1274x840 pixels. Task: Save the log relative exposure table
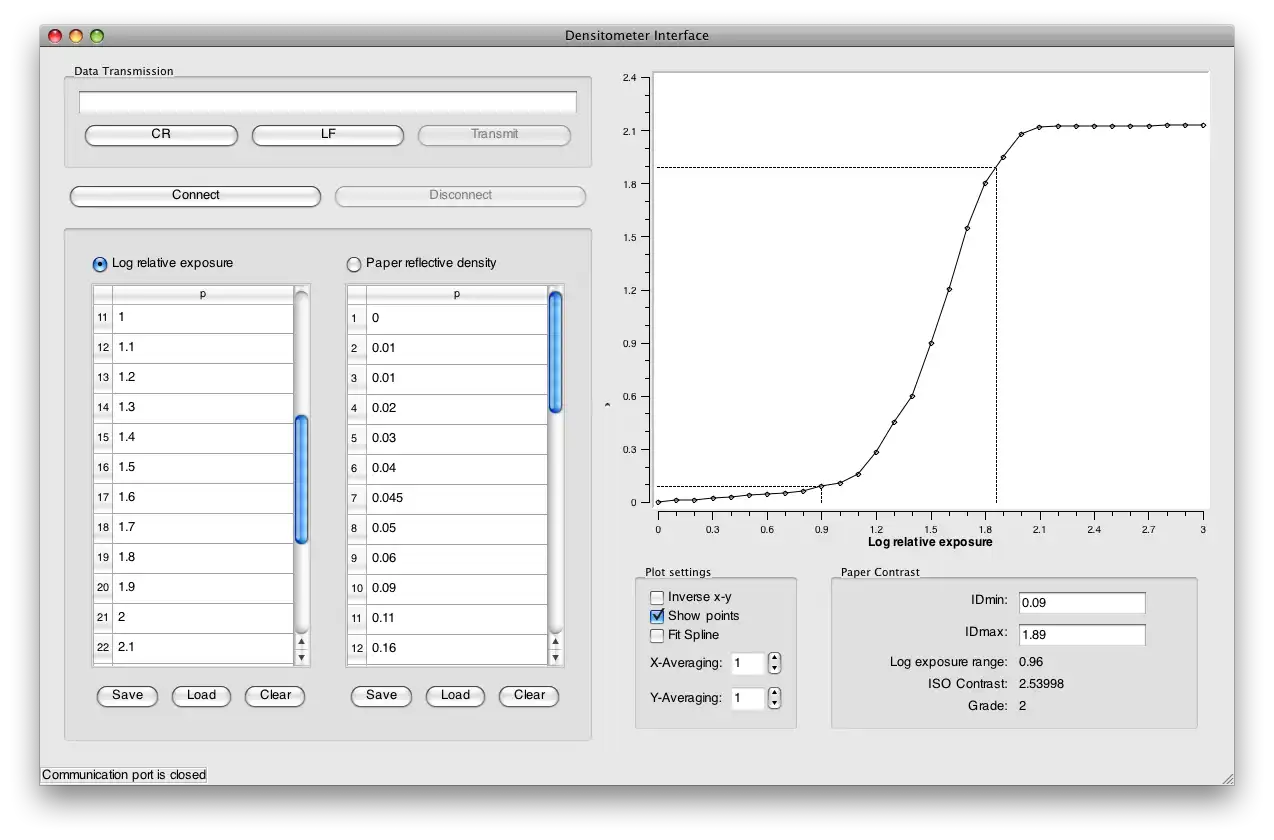pyautogui.click(x=127, y=696)
